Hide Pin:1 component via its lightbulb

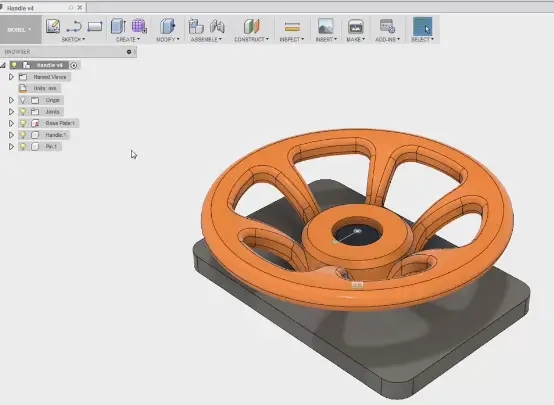(23, 146)
